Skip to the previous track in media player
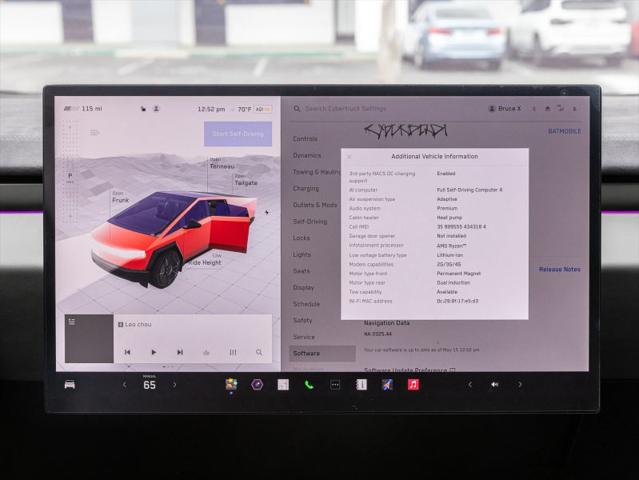 128,352
